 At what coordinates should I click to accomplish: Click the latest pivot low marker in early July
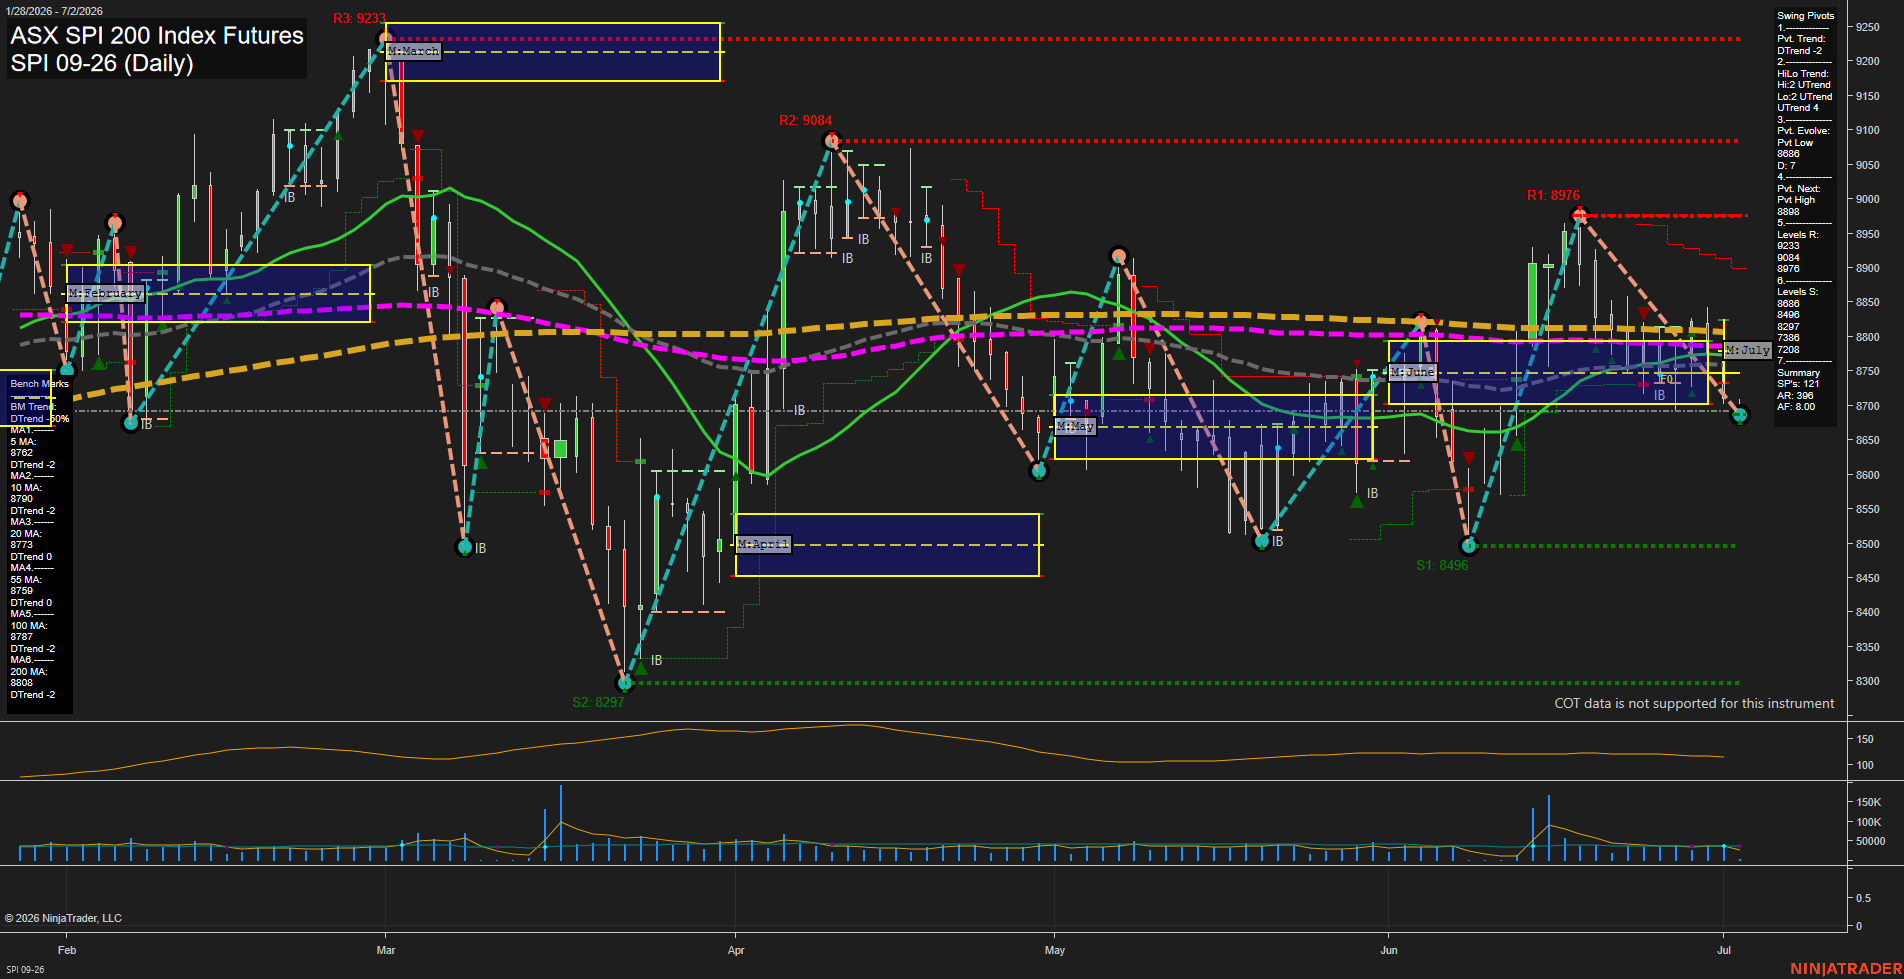point(1740,415)
